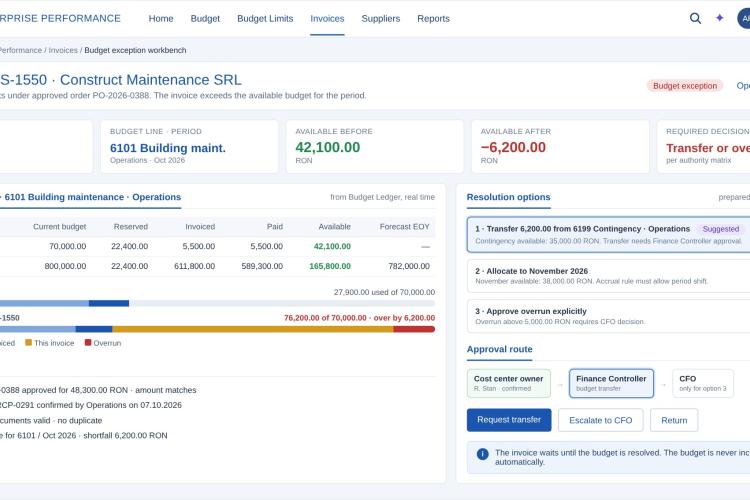Select the Cost center owner approval step
750x500 pixels.
(x=509, y=383)
